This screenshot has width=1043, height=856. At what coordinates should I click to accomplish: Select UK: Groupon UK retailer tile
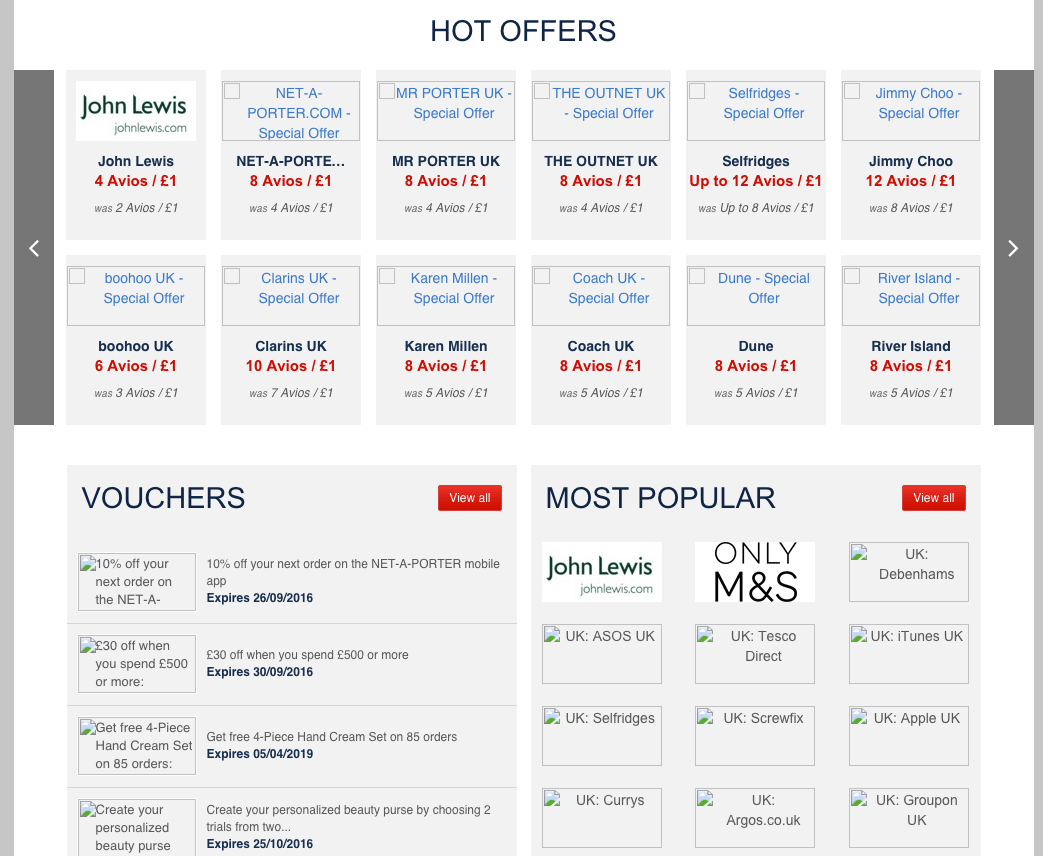coord(909,818)
